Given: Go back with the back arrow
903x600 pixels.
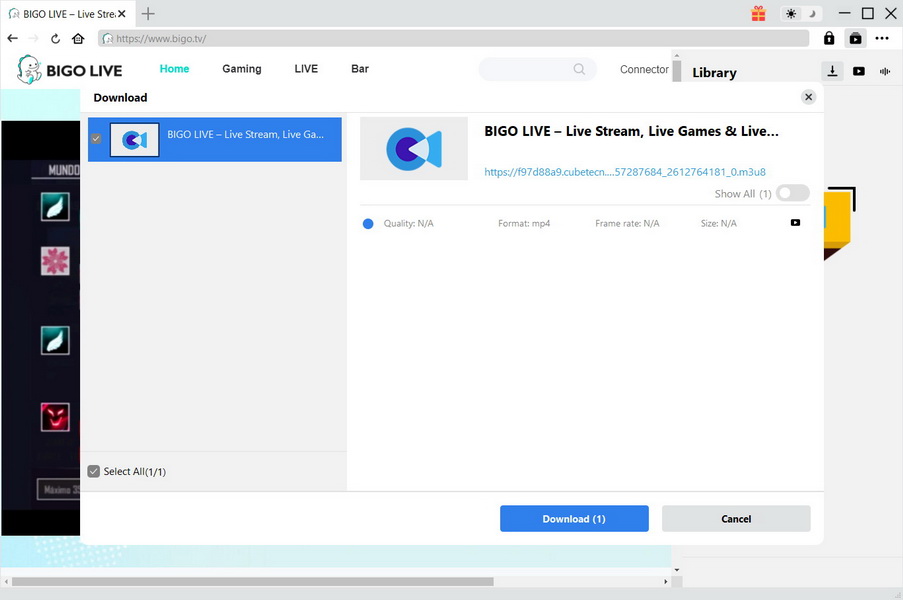Looking at the screenshot, I should tap(13, 39).
